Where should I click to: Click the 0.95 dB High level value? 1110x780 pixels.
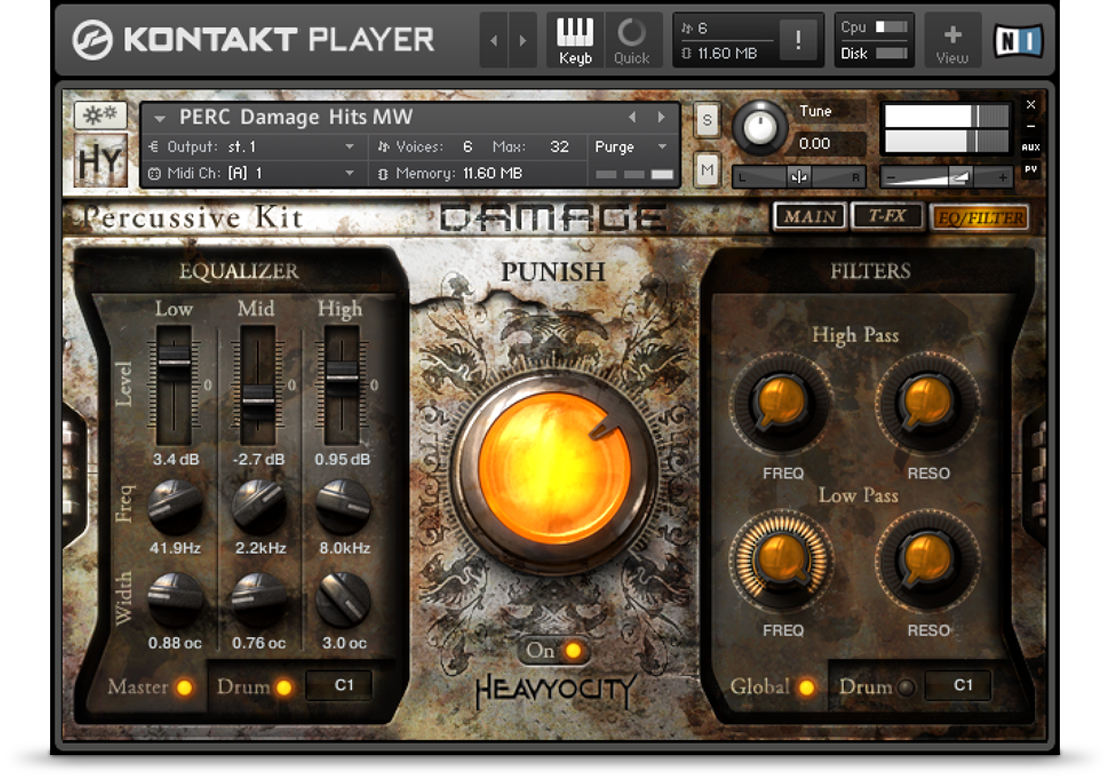click(x=342, y=459)
